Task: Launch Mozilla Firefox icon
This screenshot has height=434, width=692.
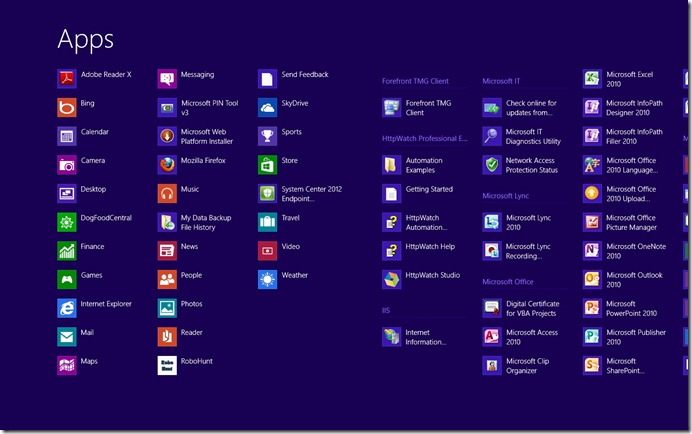Action: point(167,165)
